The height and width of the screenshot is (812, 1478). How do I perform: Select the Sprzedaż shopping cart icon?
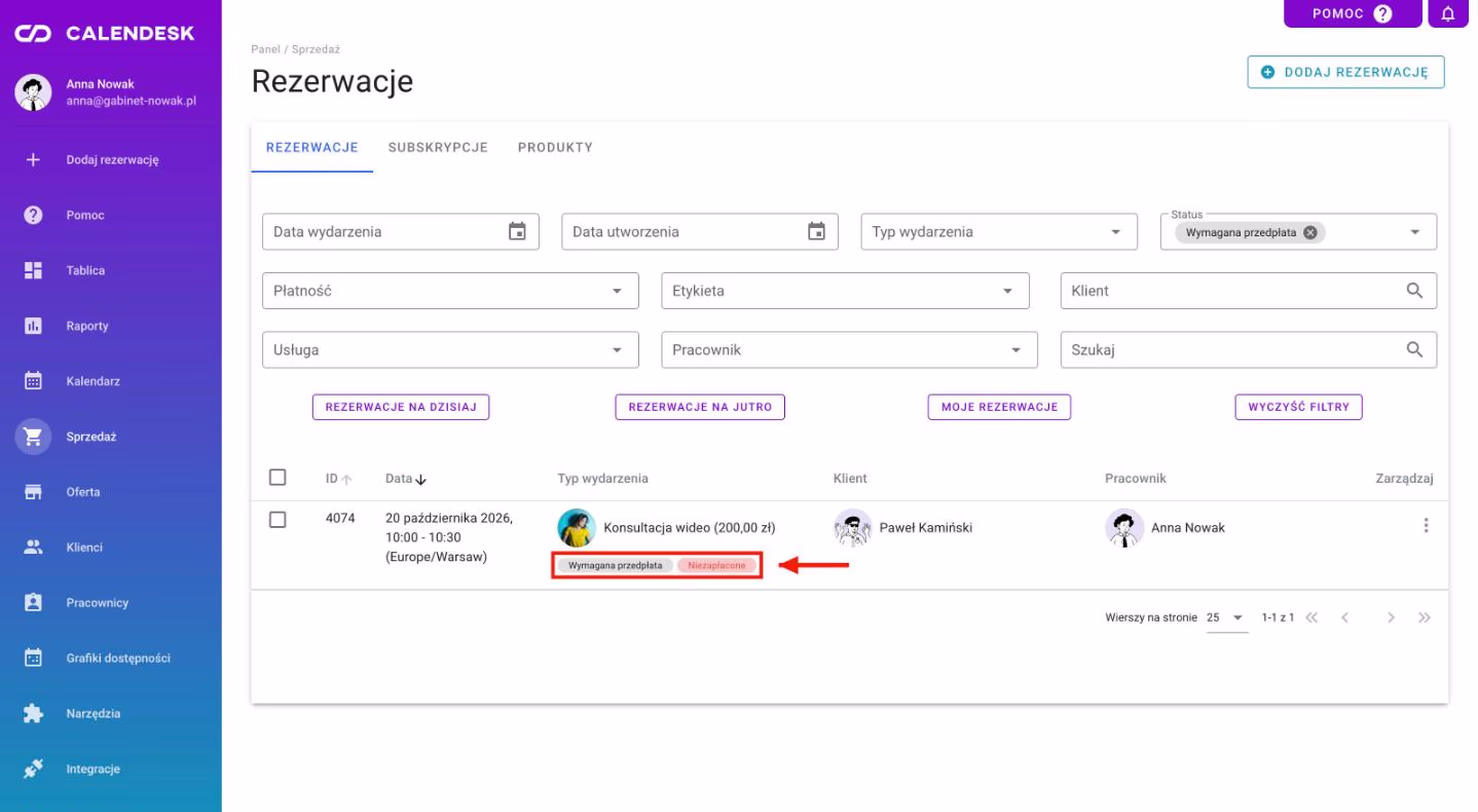33,437
